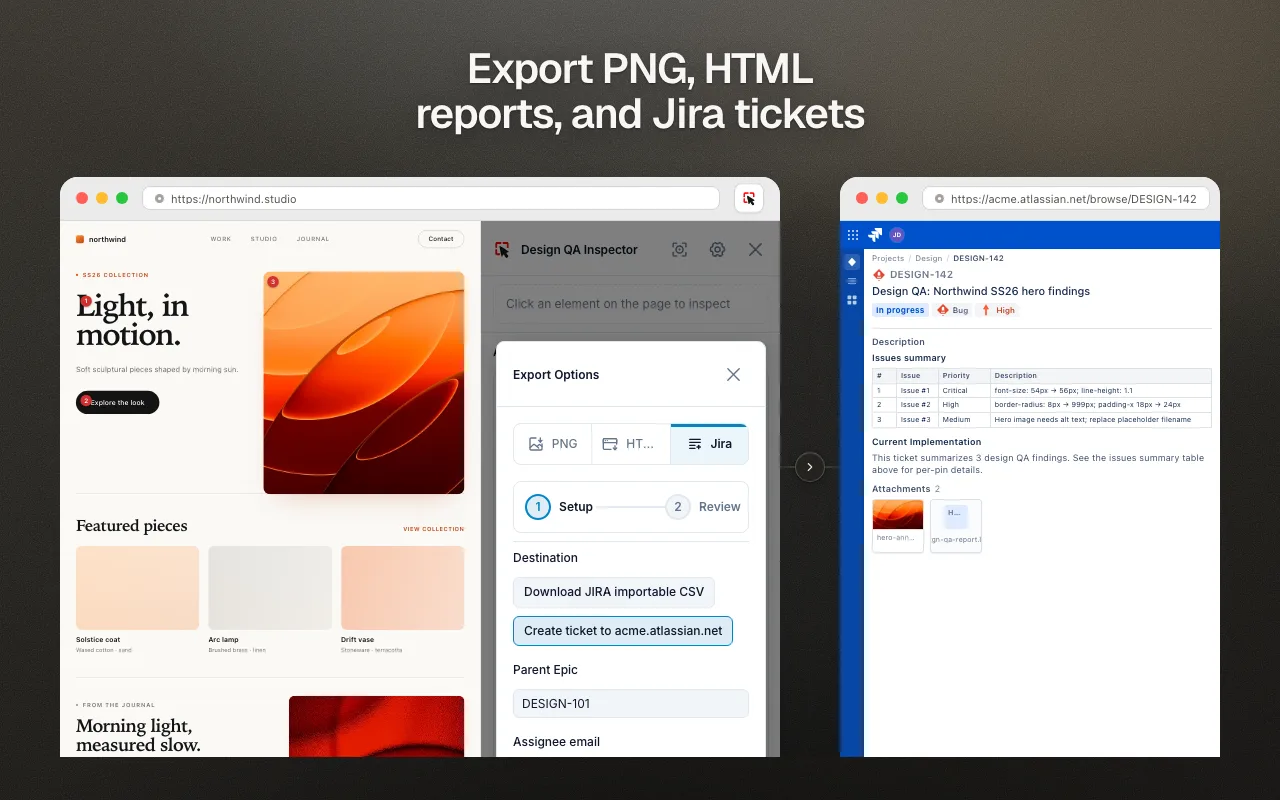Click the acme.atlassian.net address bar
Image resolution: width=1280 pixels, height=800 pixels.
pyautogui.click(x=1064, y=199)
